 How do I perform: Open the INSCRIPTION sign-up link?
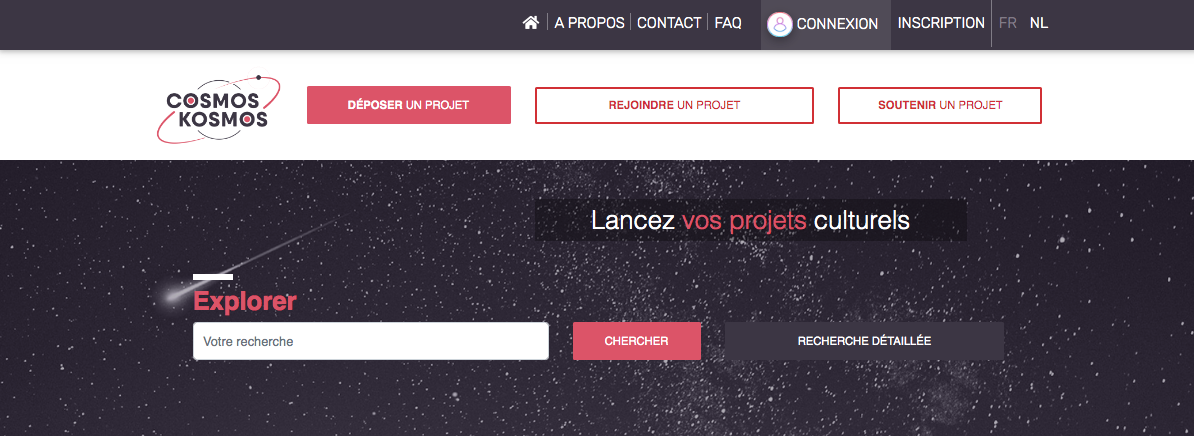click(x=941, y=23)
